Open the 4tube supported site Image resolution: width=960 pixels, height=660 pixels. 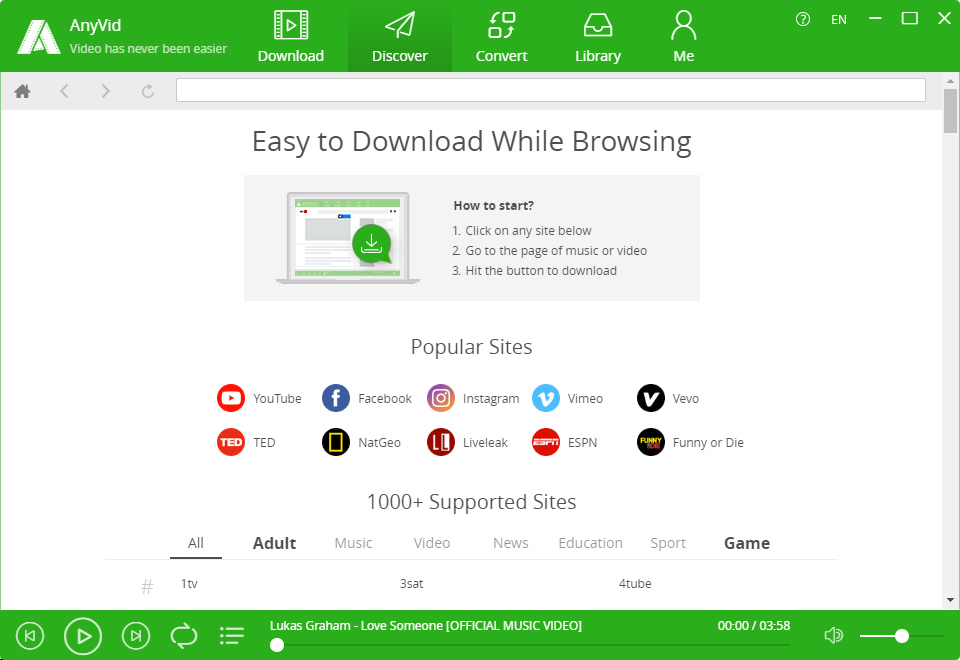[x=635, y=583]
